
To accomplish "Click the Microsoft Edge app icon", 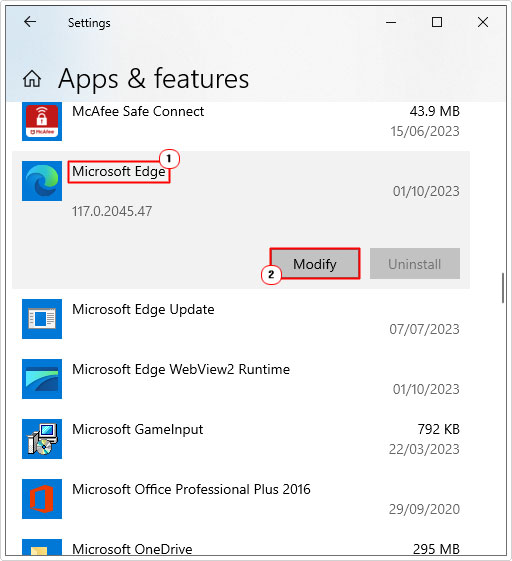I will (x=42, y=181).
